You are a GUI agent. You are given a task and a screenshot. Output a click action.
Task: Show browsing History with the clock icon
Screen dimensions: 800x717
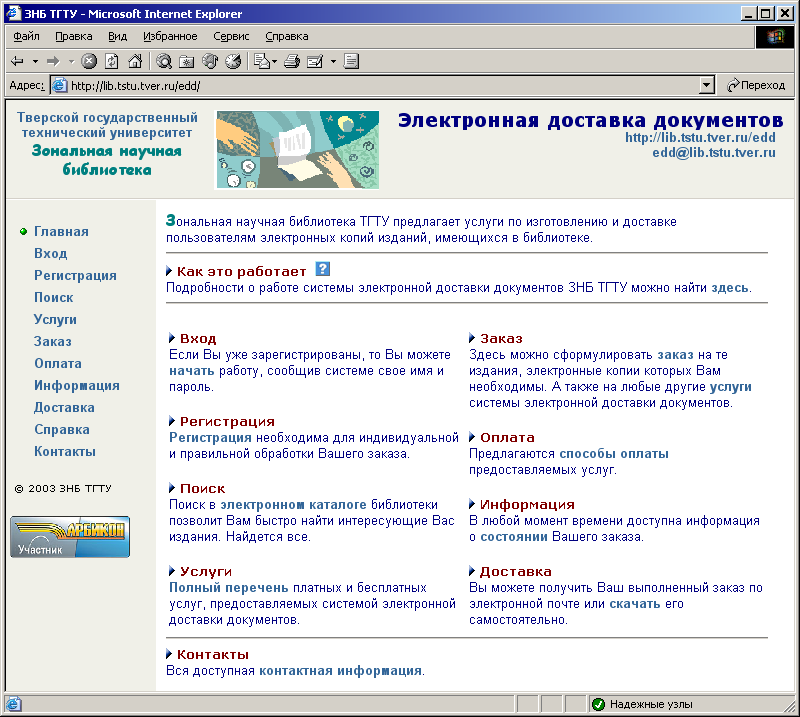pyautogui.click(x=233, y=62)
